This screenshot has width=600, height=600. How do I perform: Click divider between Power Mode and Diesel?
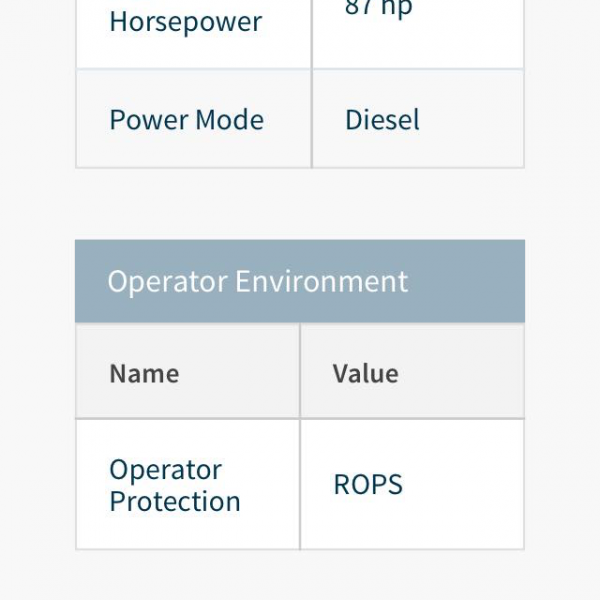pos(312,119)
